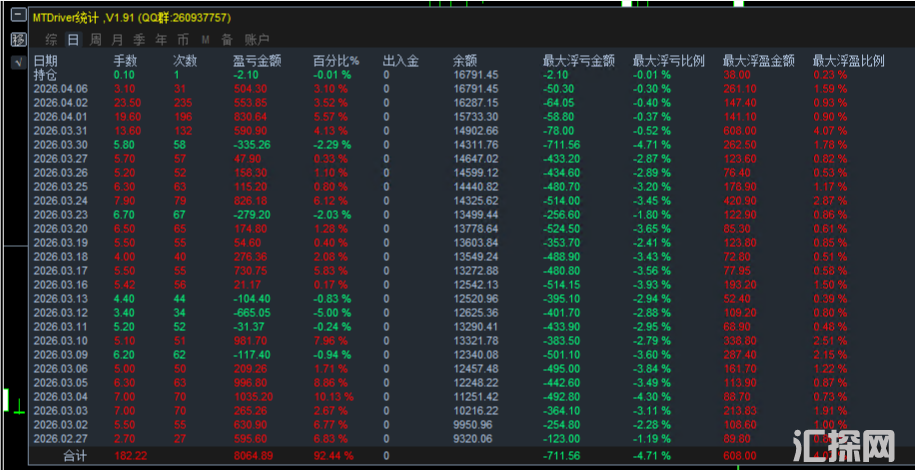
Task: Collapse the statistics panel with minus button
Action: pyautogui.click(x=19, y=16)
